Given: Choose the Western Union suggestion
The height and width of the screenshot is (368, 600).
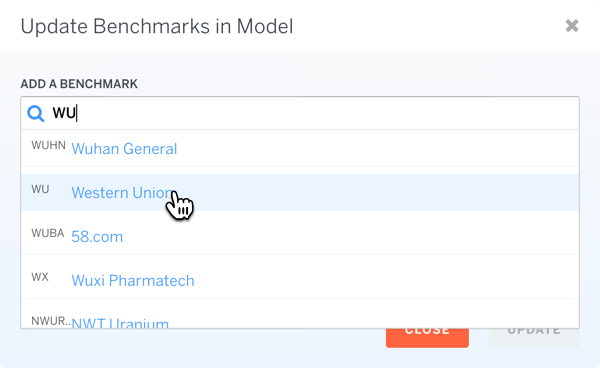Looking at the screenshot, I should coord(122,192).
